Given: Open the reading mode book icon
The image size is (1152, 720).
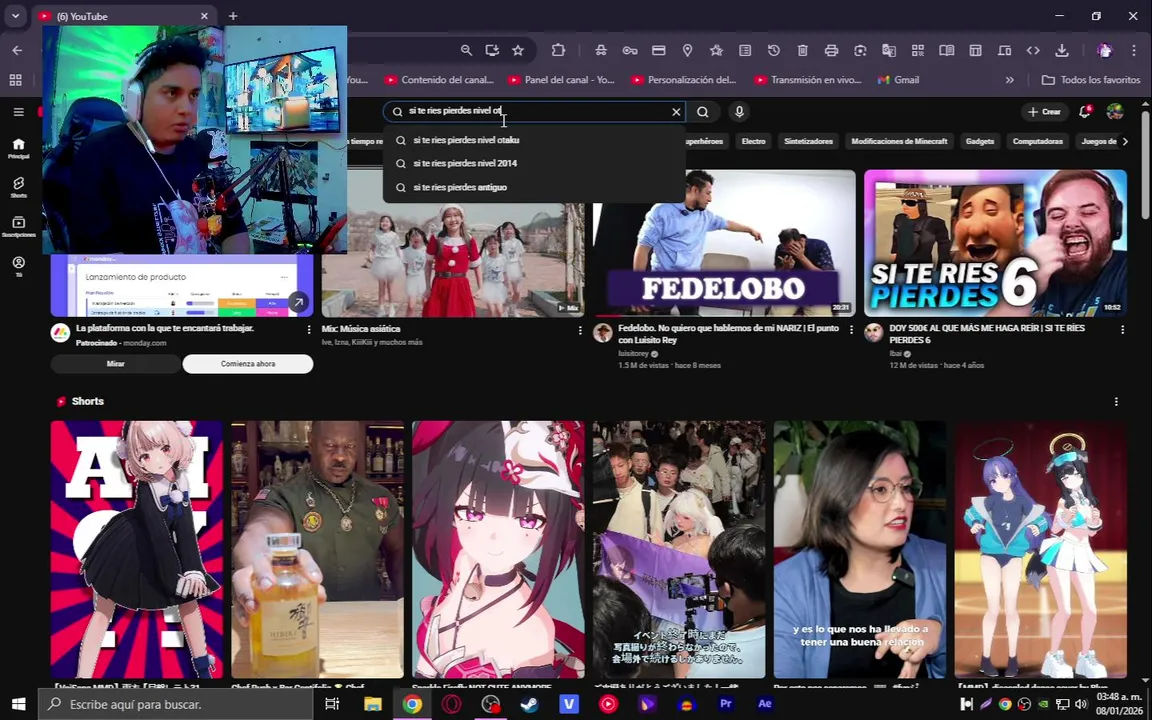Looking at the screenshot, I should 946,50.
